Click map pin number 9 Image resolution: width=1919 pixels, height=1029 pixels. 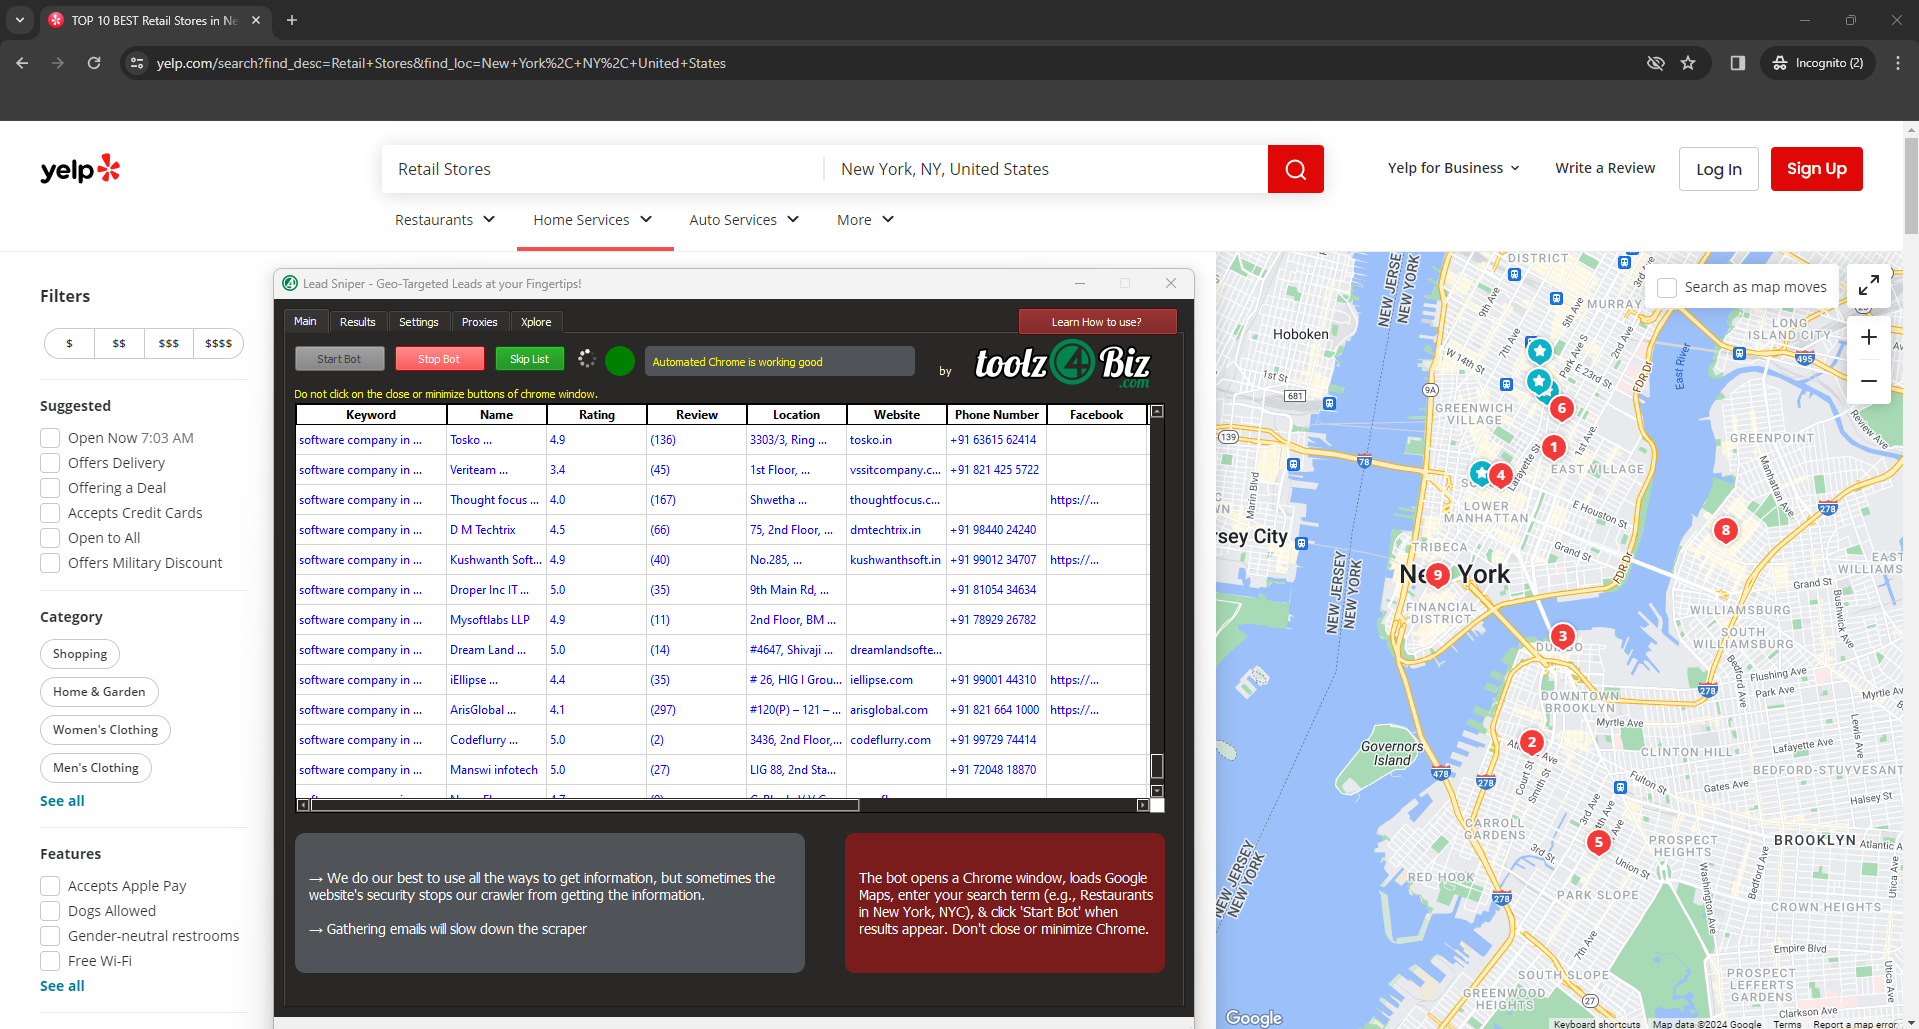pos(1437,574)
